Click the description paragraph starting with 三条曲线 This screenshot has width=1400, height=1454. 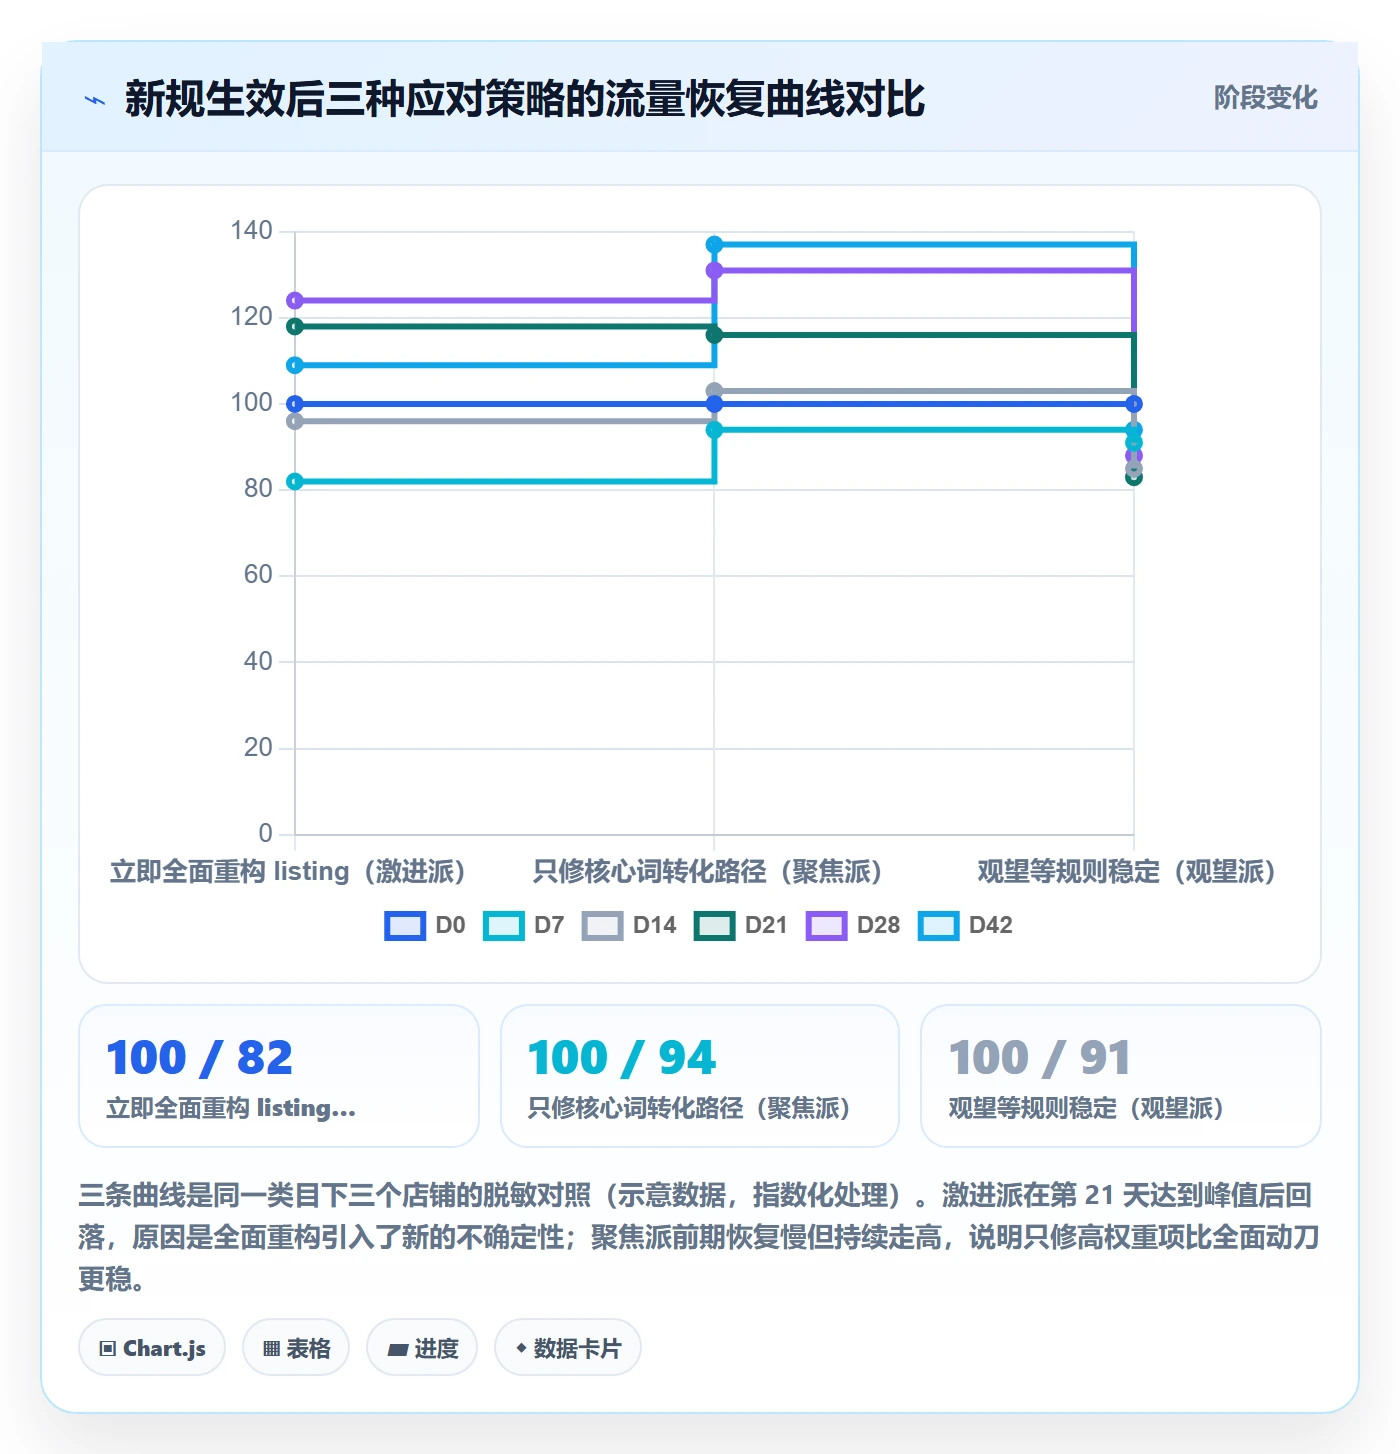click(x=699, y=1237)
